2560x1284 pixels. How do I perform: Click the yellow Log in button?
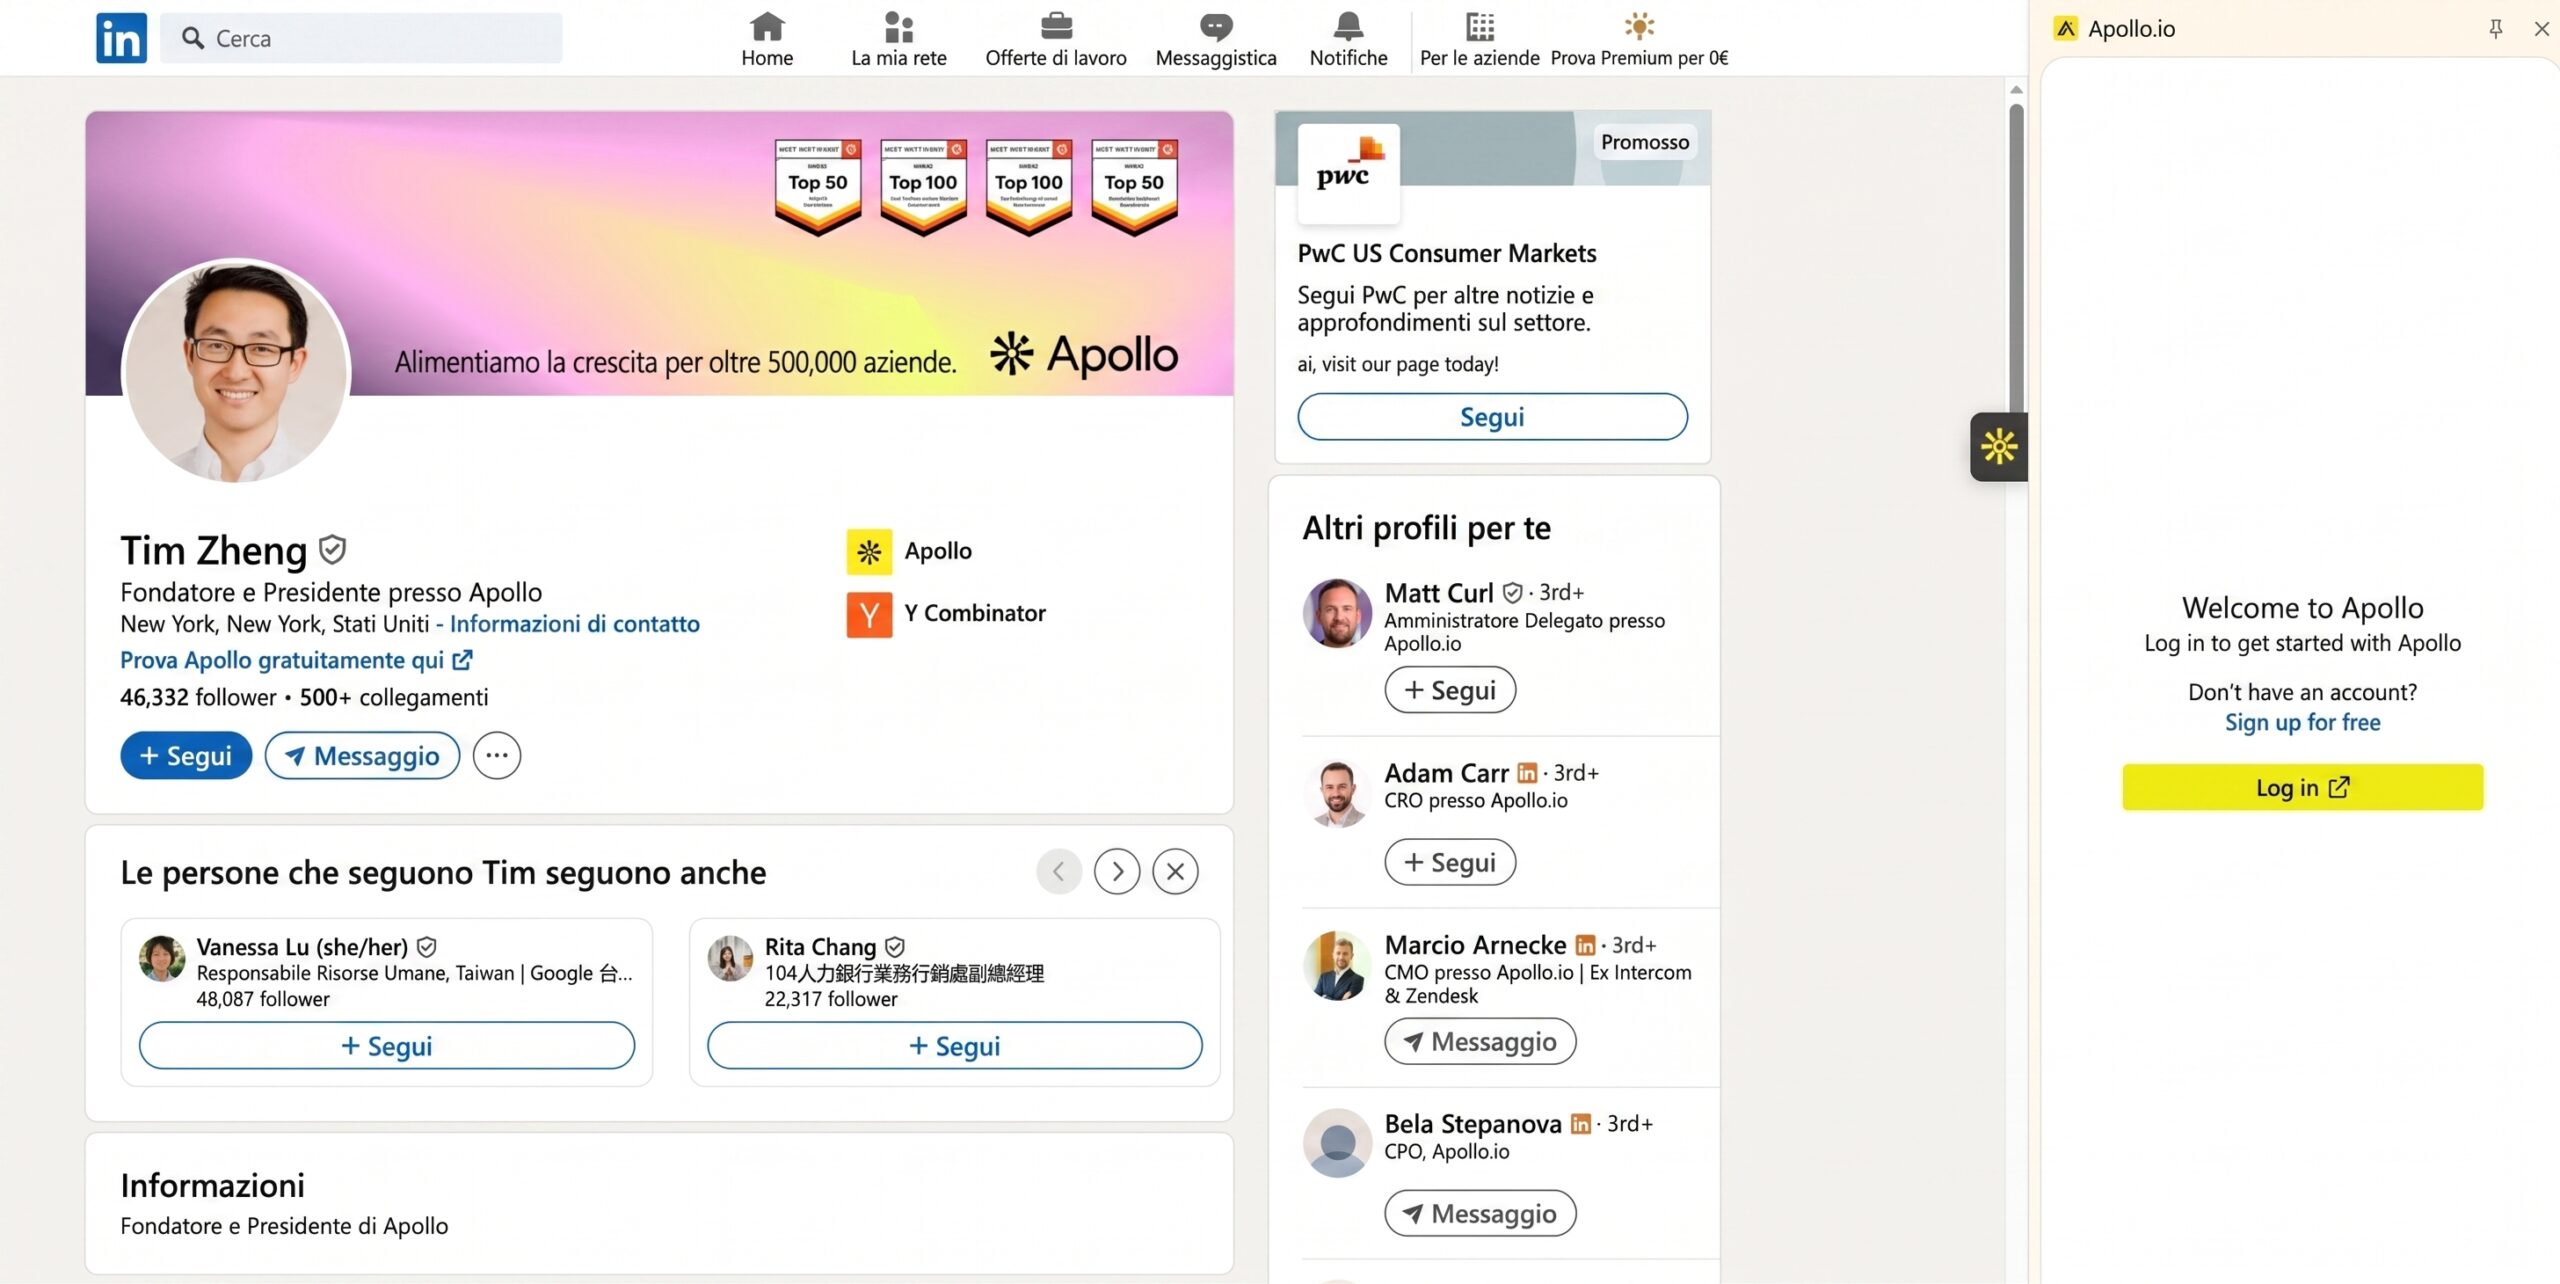click(x=2302, y=788)
